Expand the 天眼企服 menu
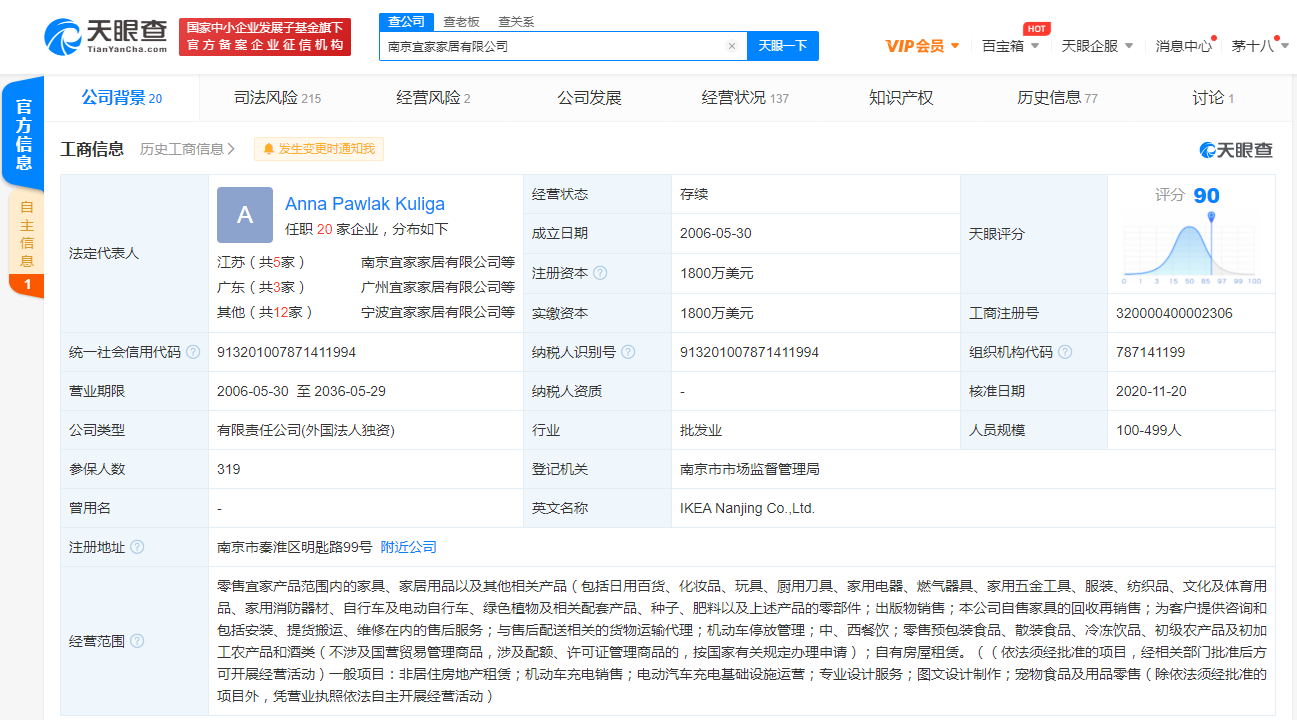Viewport: 1297px width, 720px height. click(1097, 46)
